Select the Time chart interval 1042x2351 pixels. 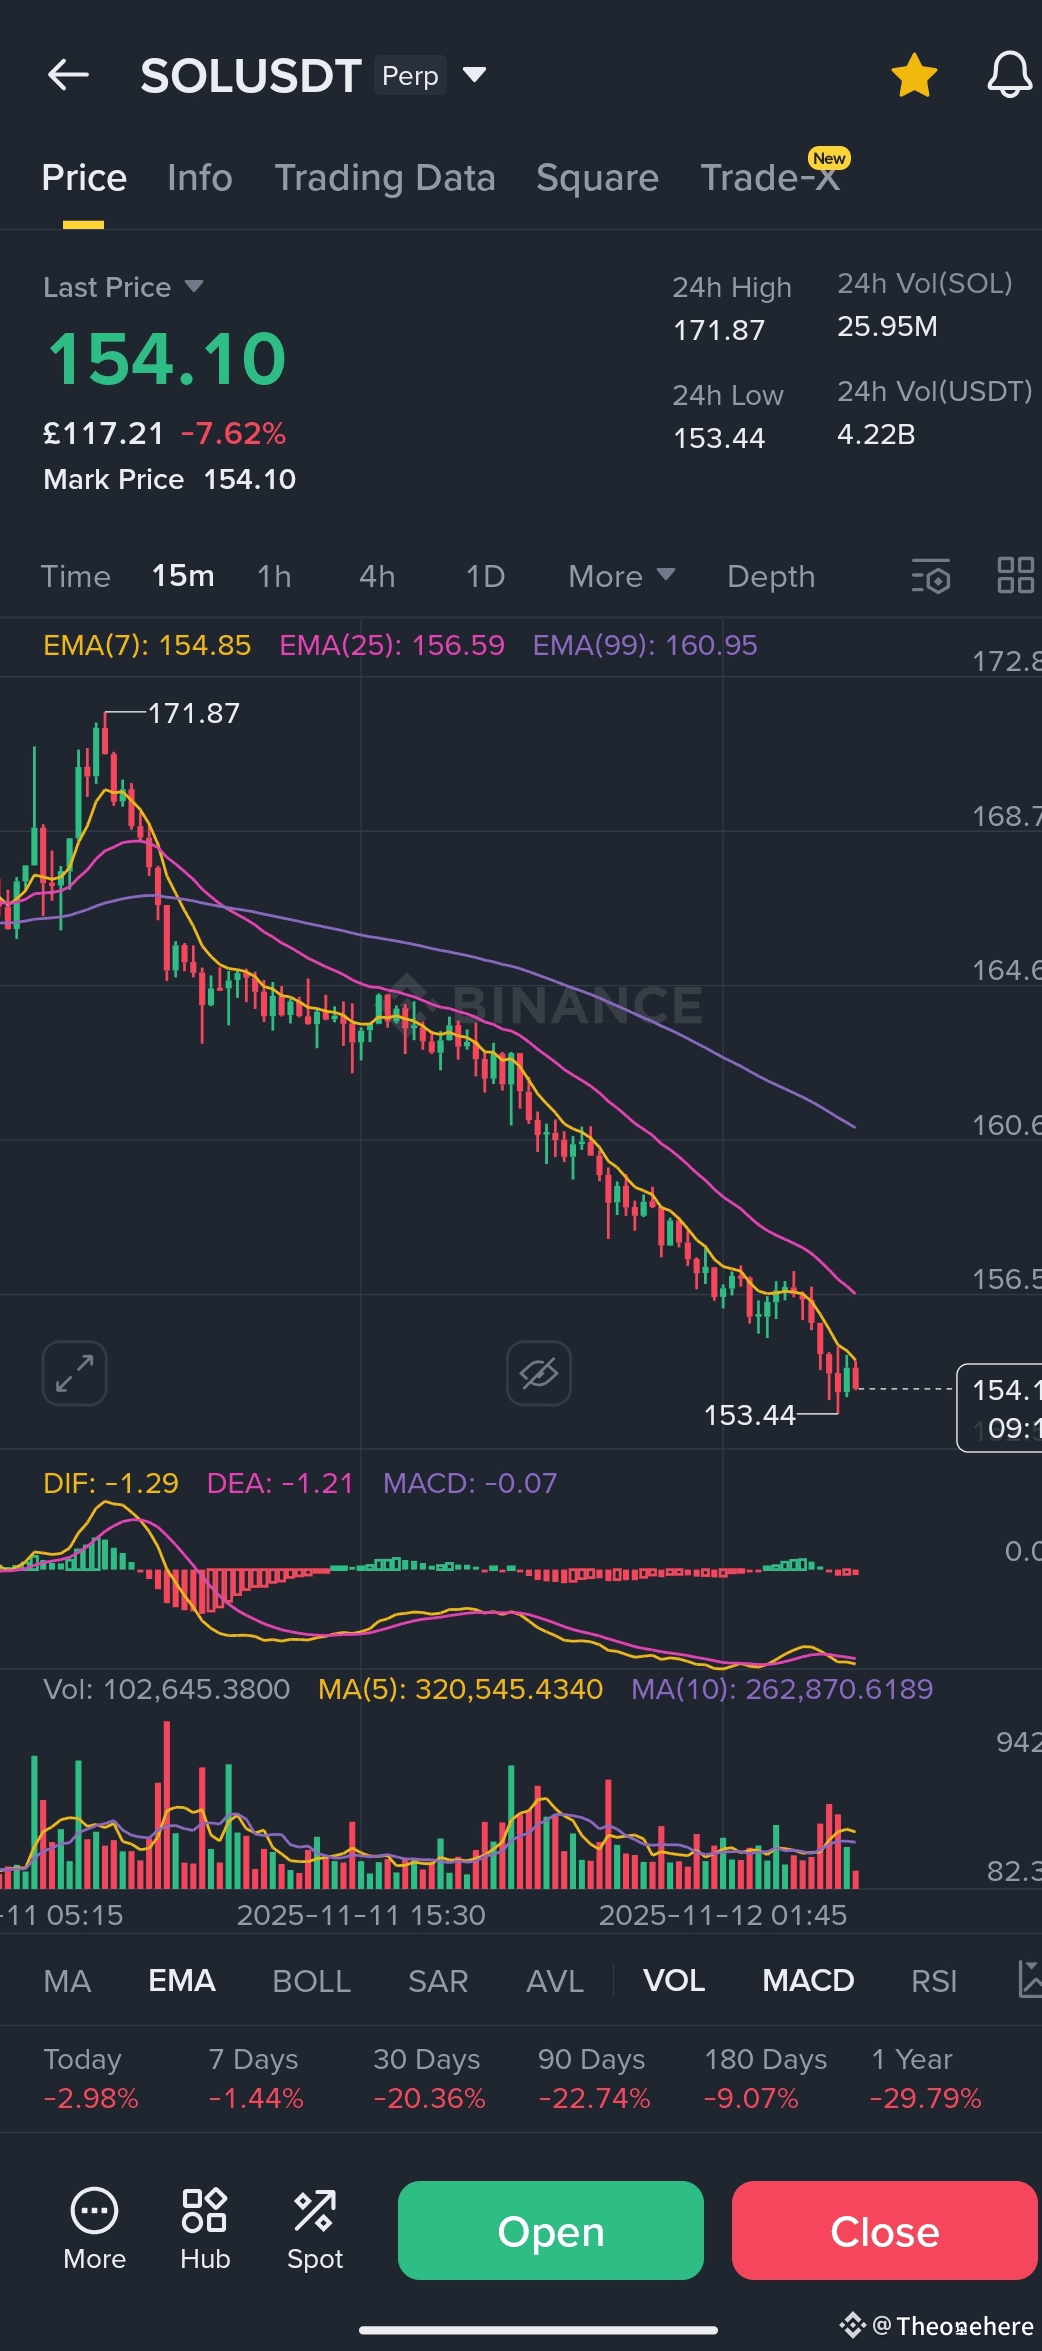(76, 577)
